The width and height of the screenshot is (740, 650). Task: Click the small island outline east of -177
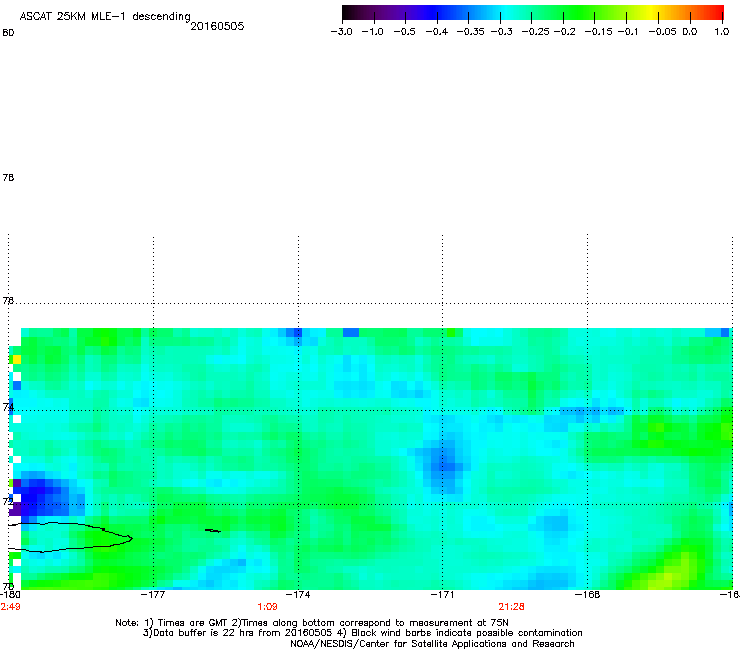click(213, 531)
